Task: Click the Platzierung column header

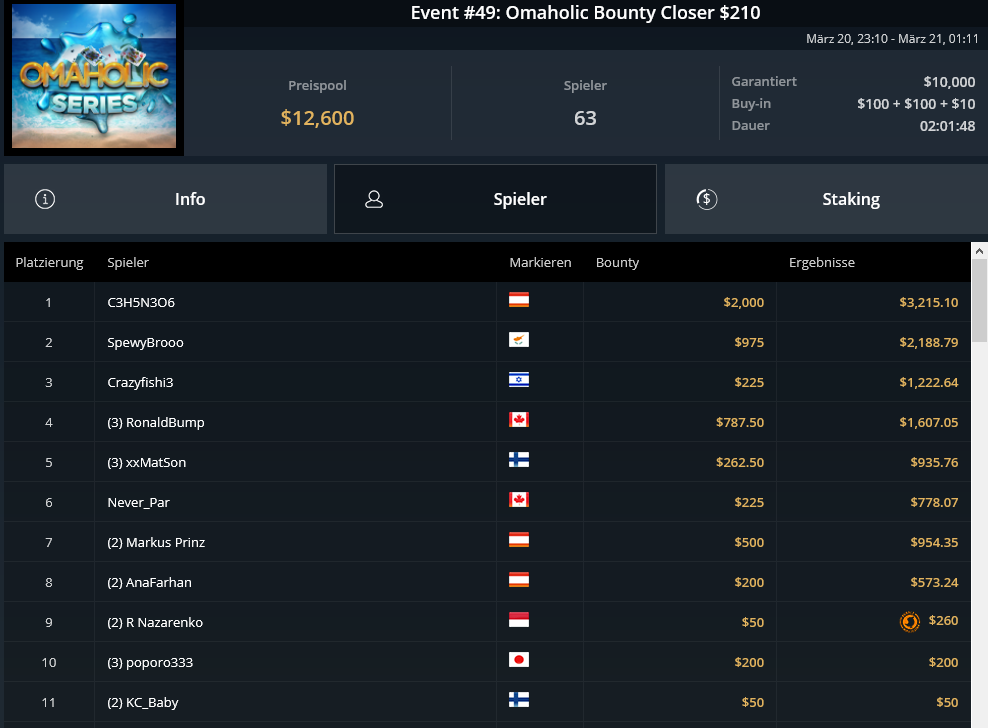Action: point(49,263)
